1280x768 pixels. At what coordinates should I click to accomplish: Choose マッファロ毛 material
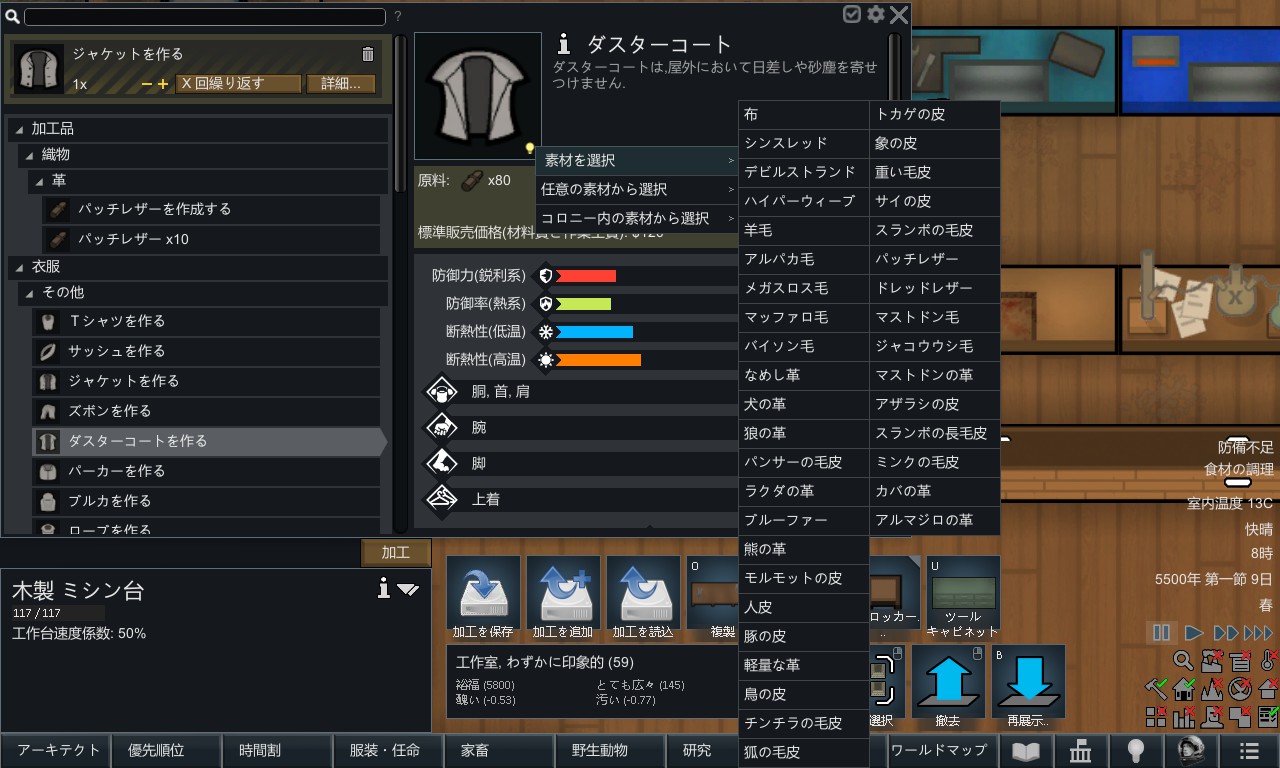[803, 317]
